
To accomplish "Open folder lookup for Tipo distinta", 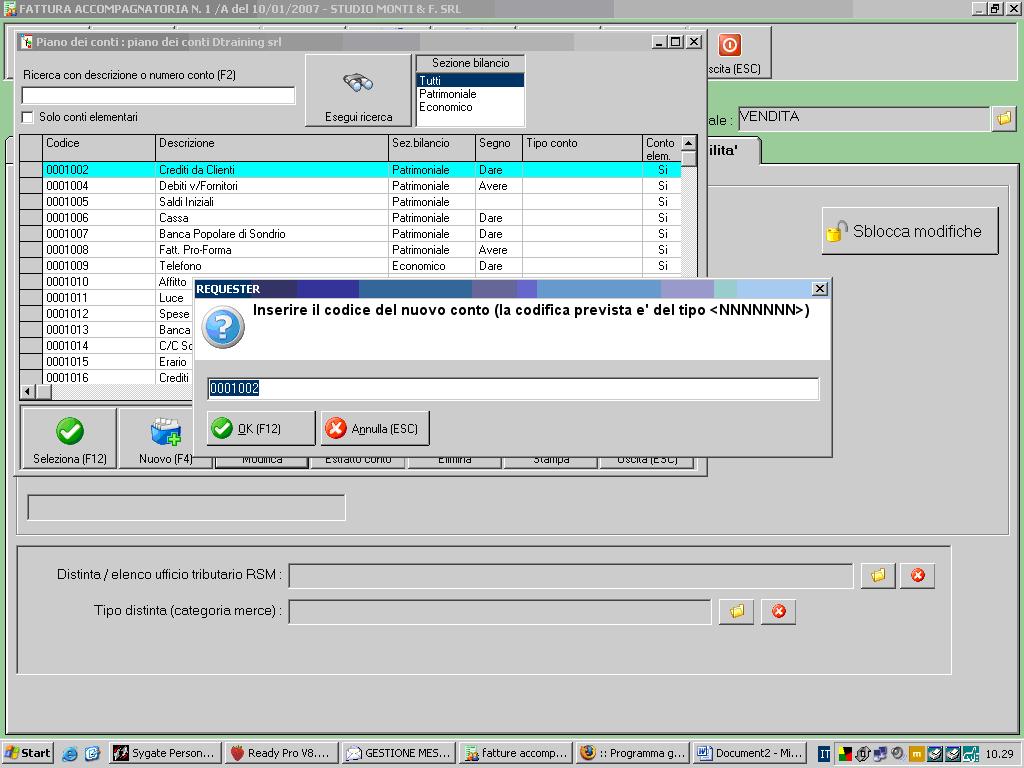I will (x=737, y=612).
